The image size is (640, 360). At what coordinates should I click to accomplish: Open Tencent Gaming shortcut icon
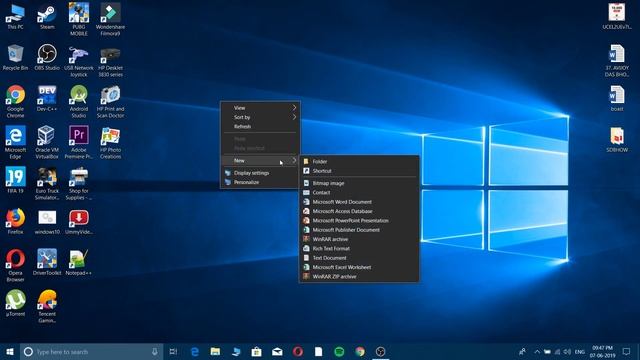click(x=47, y=306)
